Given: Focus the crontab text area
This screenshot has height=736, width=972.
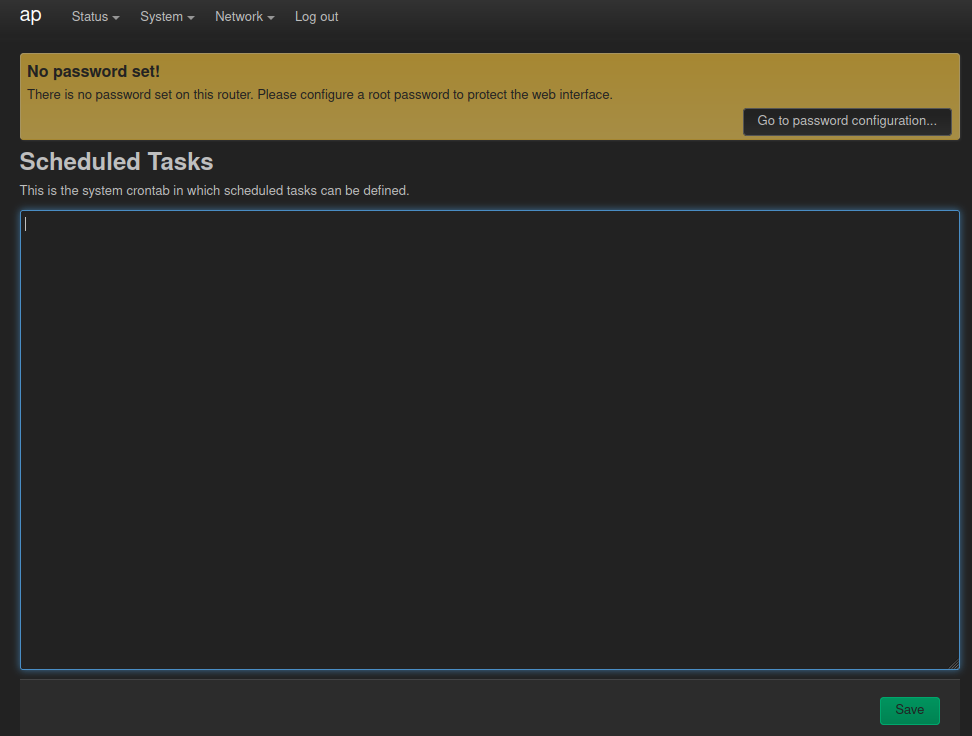Looking at the screenshot, I should (489, 440).
